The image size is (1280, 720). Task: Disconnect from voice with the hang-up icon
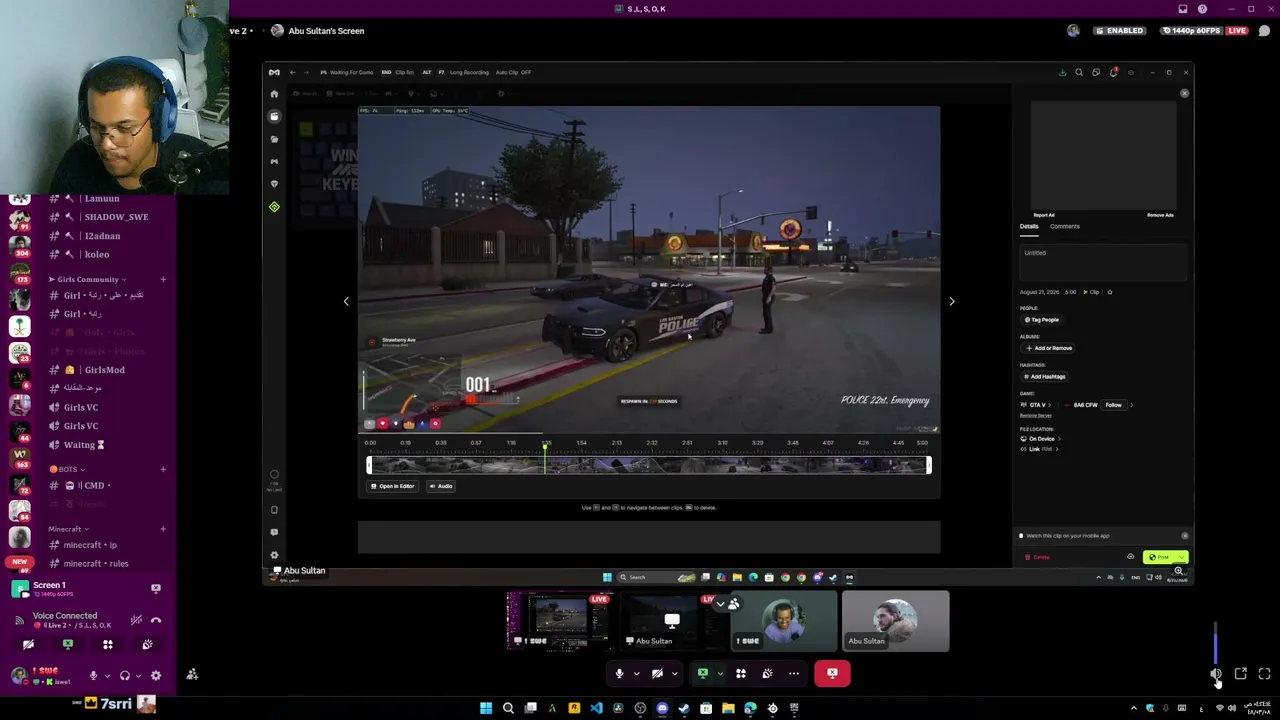(x=156, y=620)
